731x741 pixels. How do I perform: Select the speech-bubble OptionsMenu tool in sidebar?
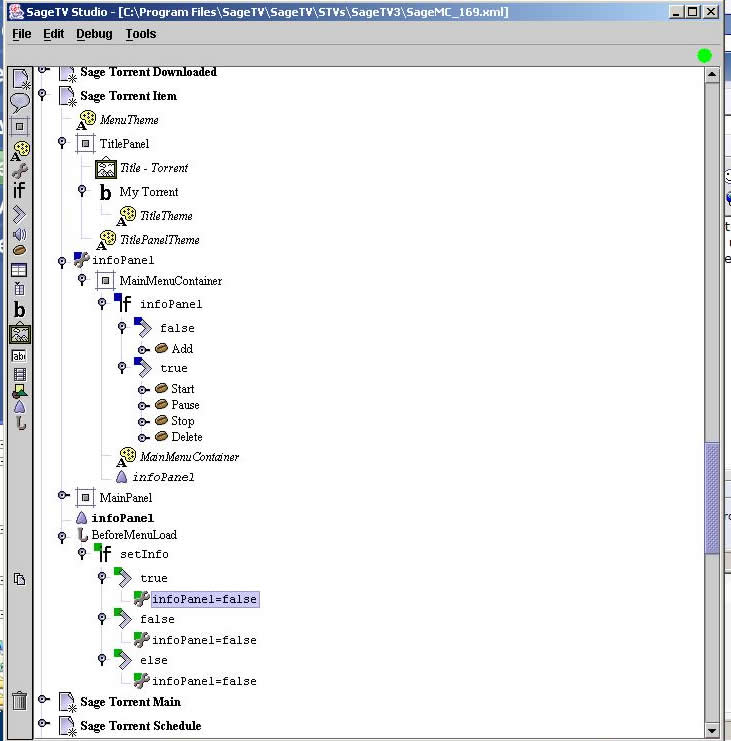click(x=19, y=103)
